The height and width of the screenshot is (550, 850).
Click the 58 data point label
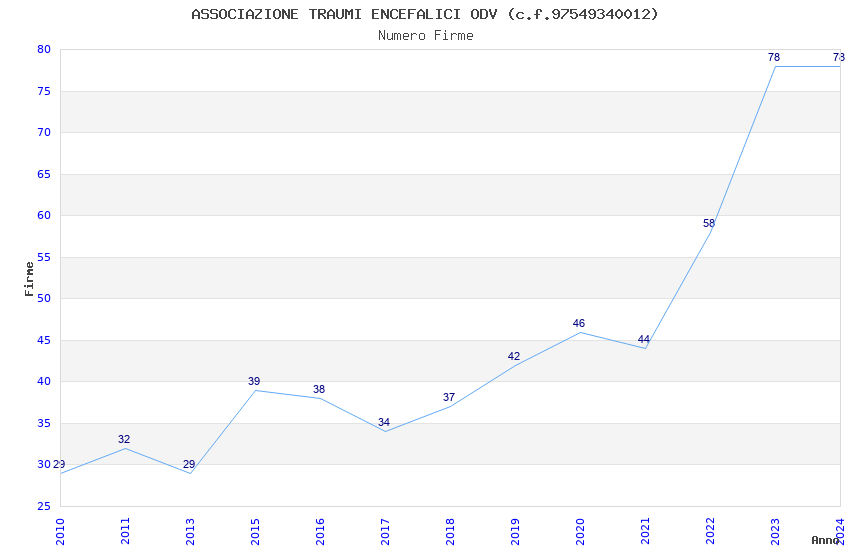pyautogui.click(x=709, y=223)
